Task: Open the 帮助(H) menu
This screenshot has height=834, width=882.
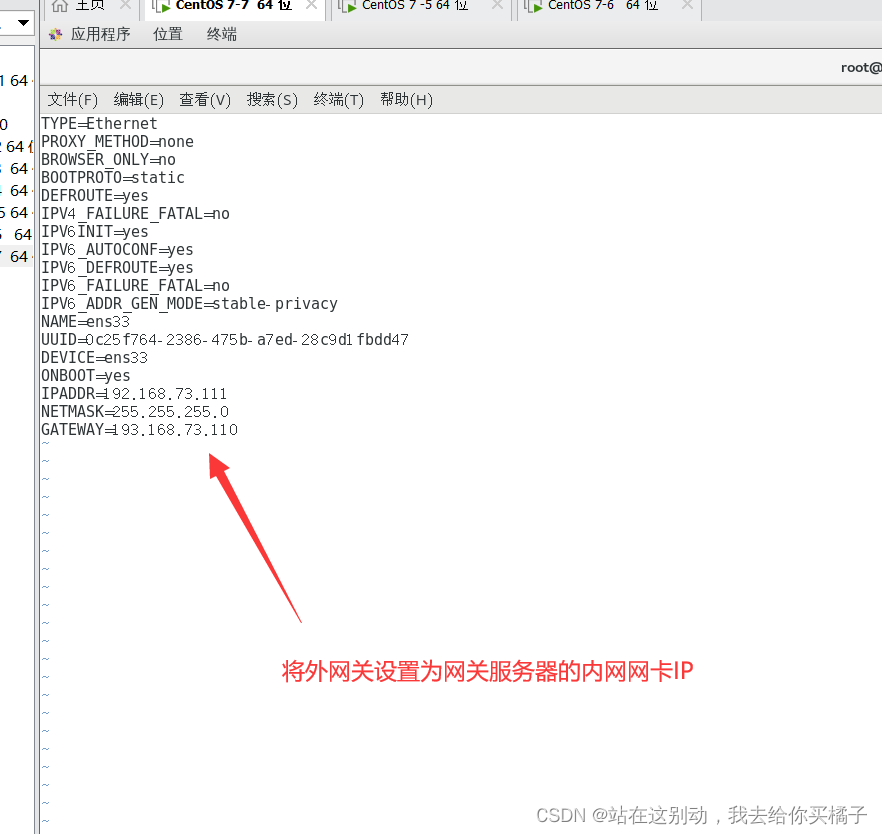Action: (x=406, y=100)
